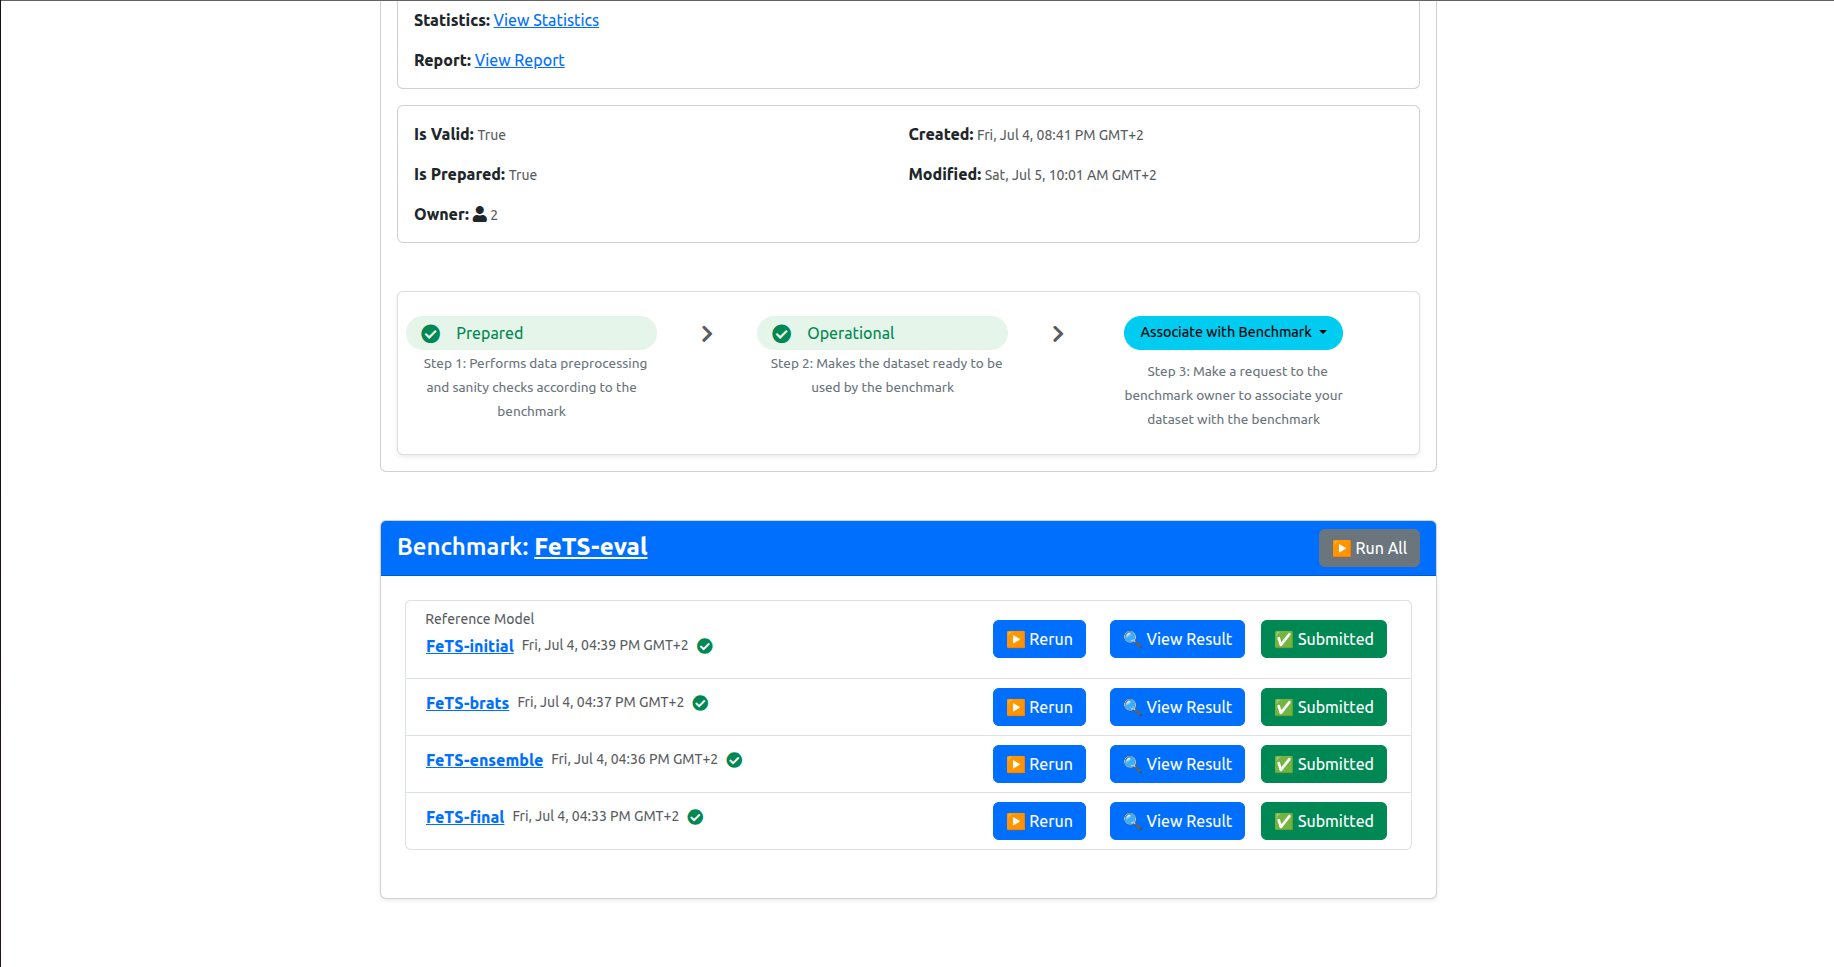This screenshot has width=1834, height=967.
Task: Click the Operational status pill
Action: pyautogui.click(x=882, y=333)
